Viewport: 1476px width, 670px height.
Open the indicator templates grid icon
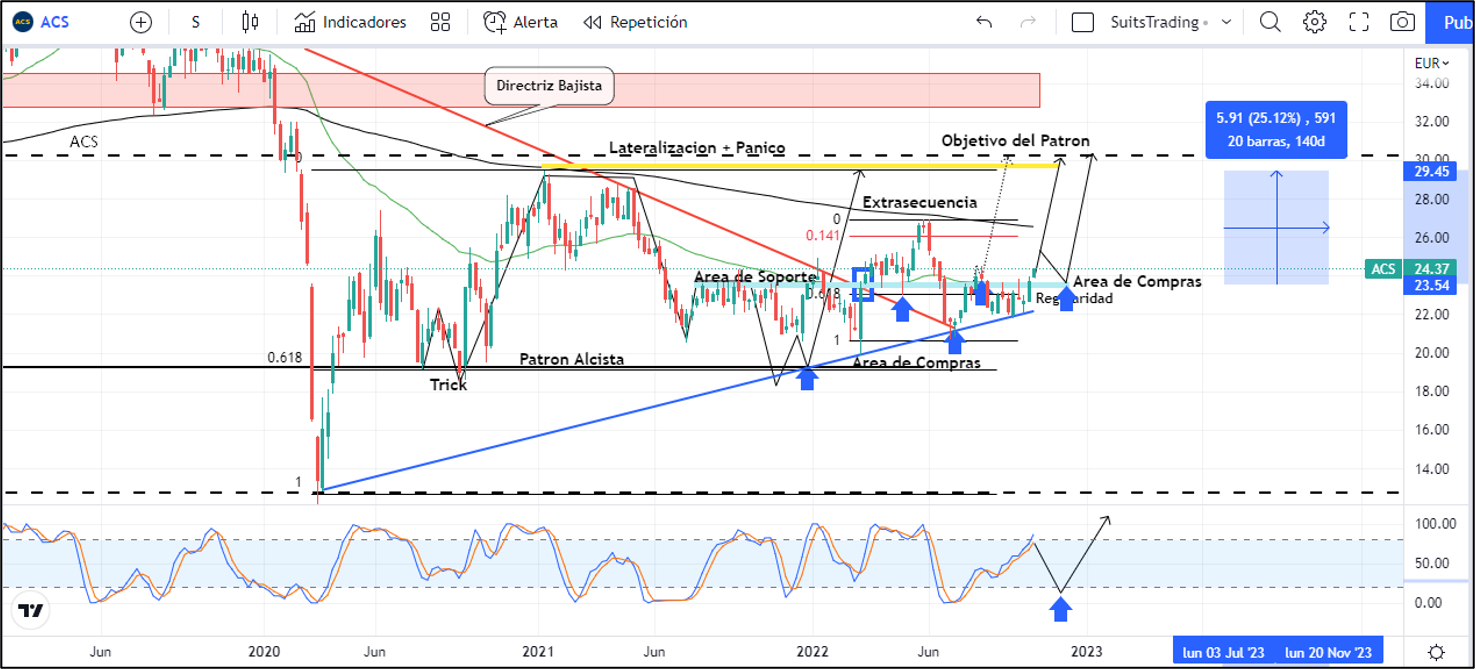point(440,22)
